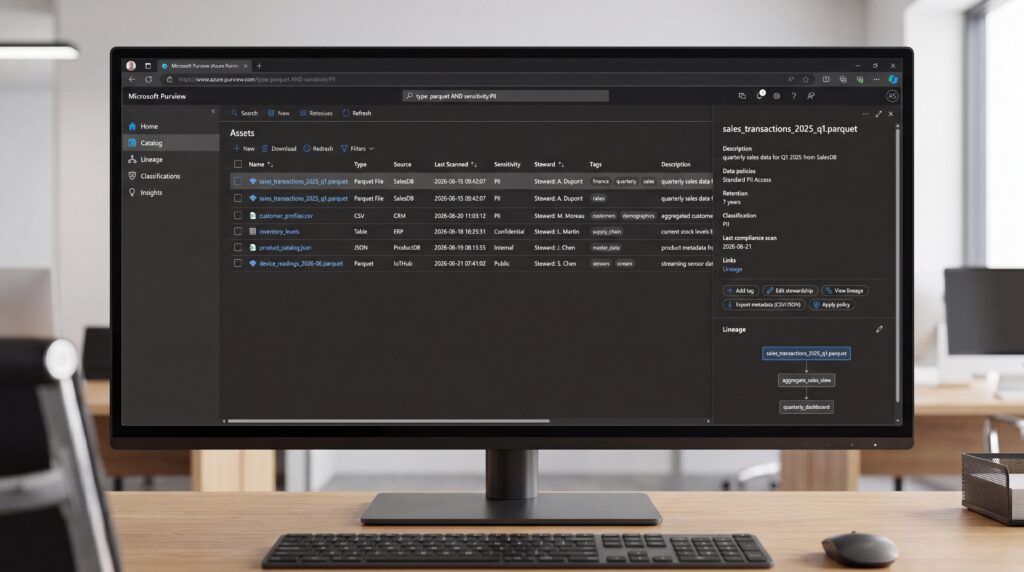This screenshot has height=572, width=1024.
Task: Click the Add tag button
Action: [740, 291]
